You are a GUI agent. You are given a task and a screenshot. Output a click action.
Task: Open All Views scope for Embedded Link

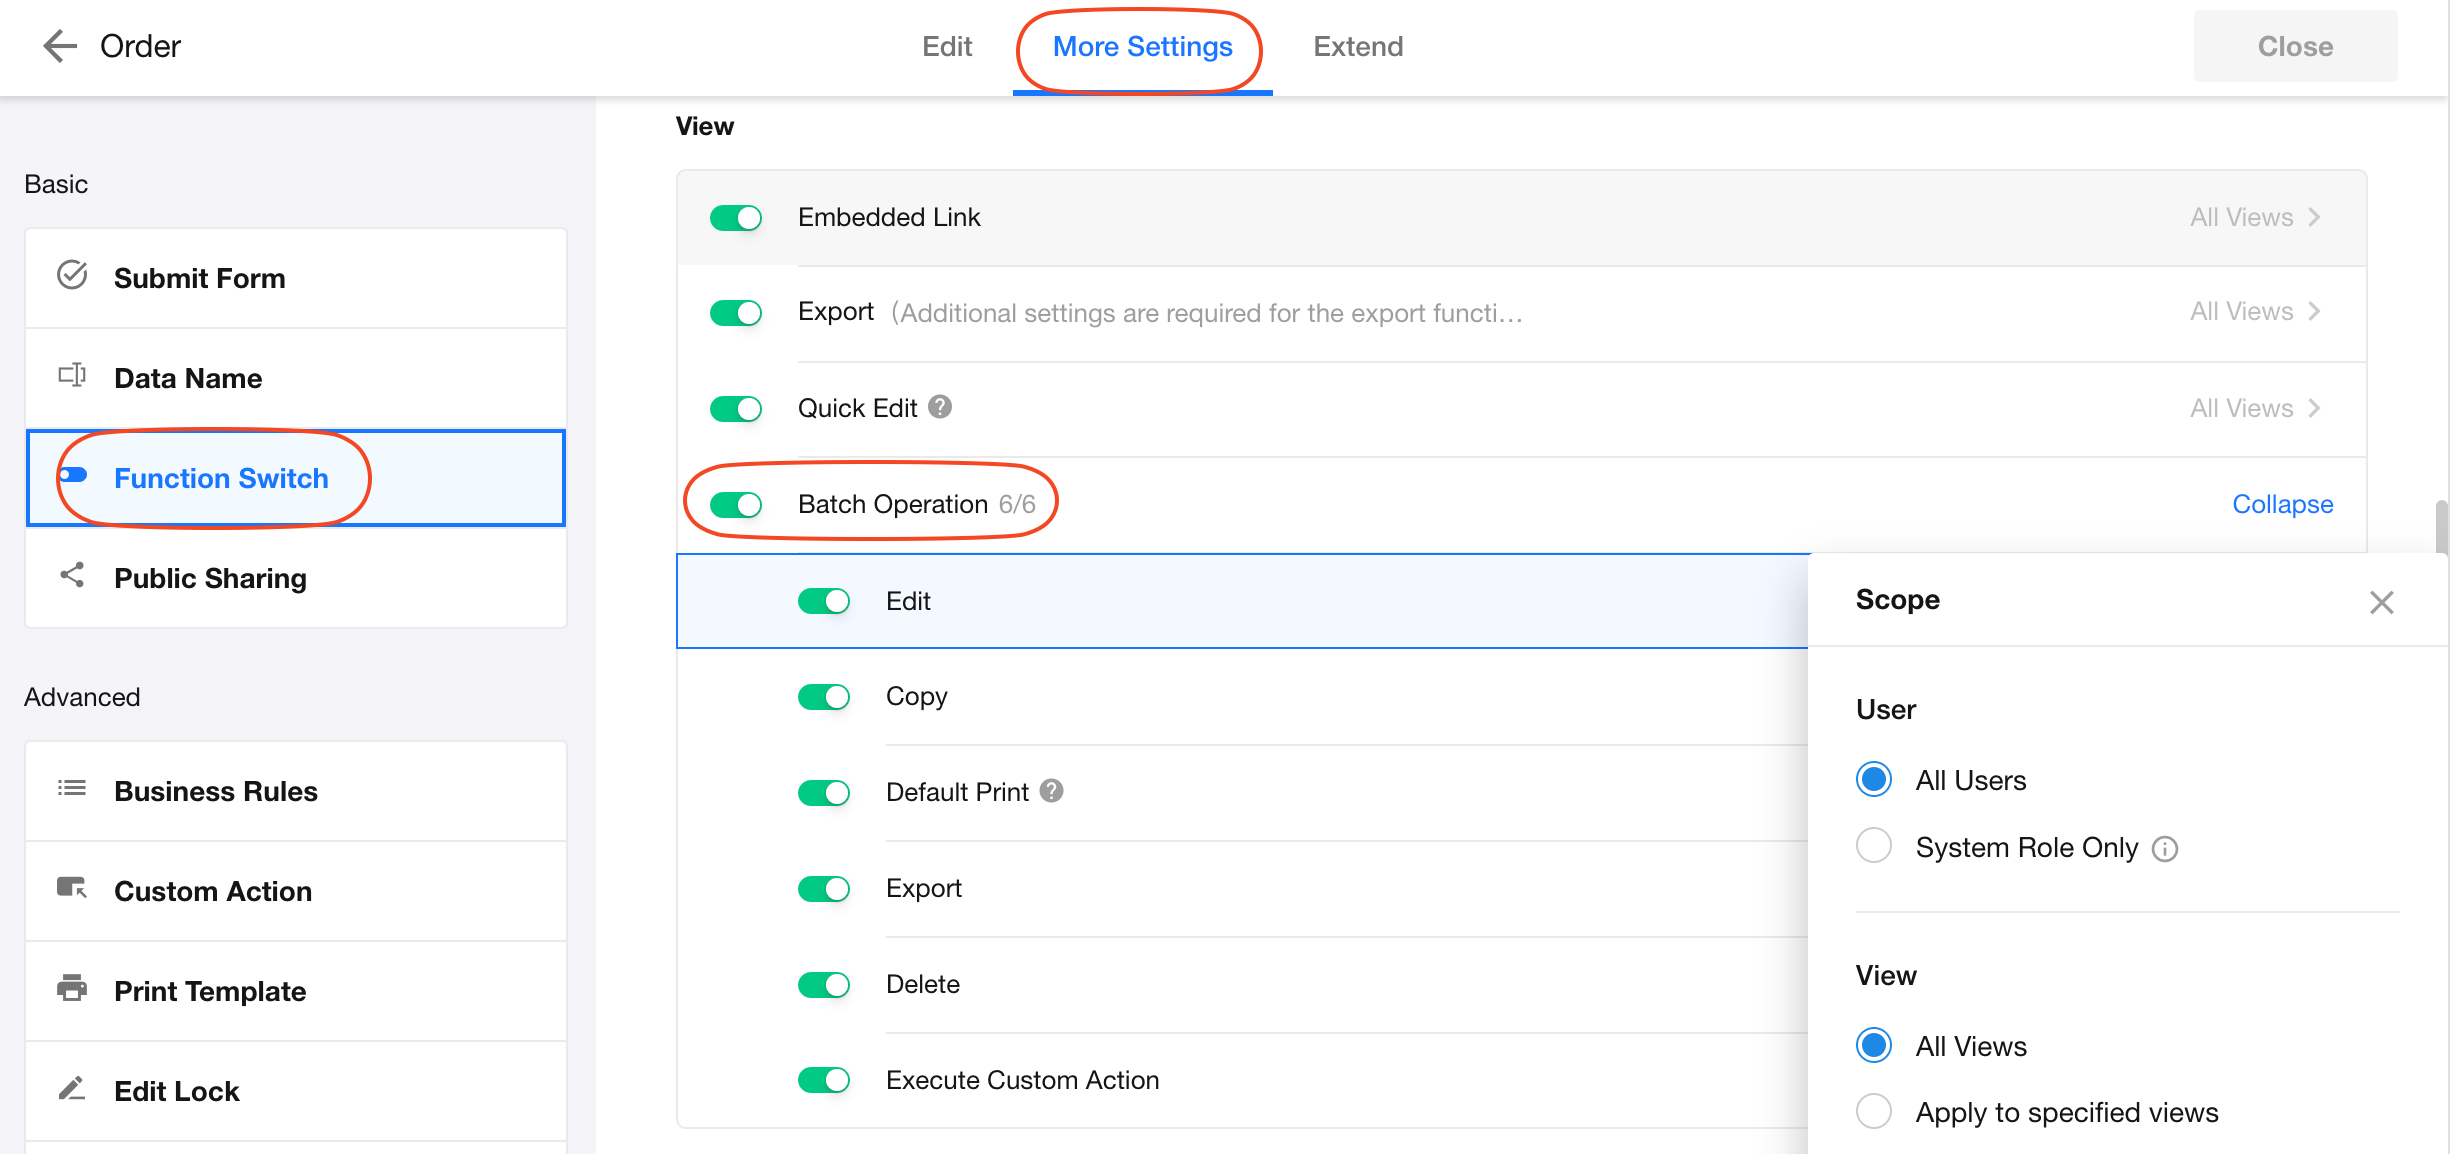click(2255, 217)
